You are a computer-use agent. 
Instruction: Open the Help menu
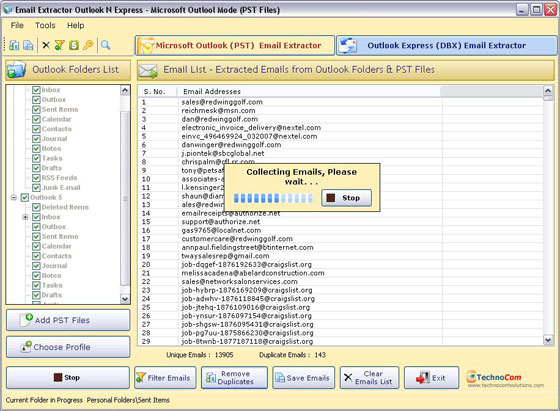click(x=75, y=25)
